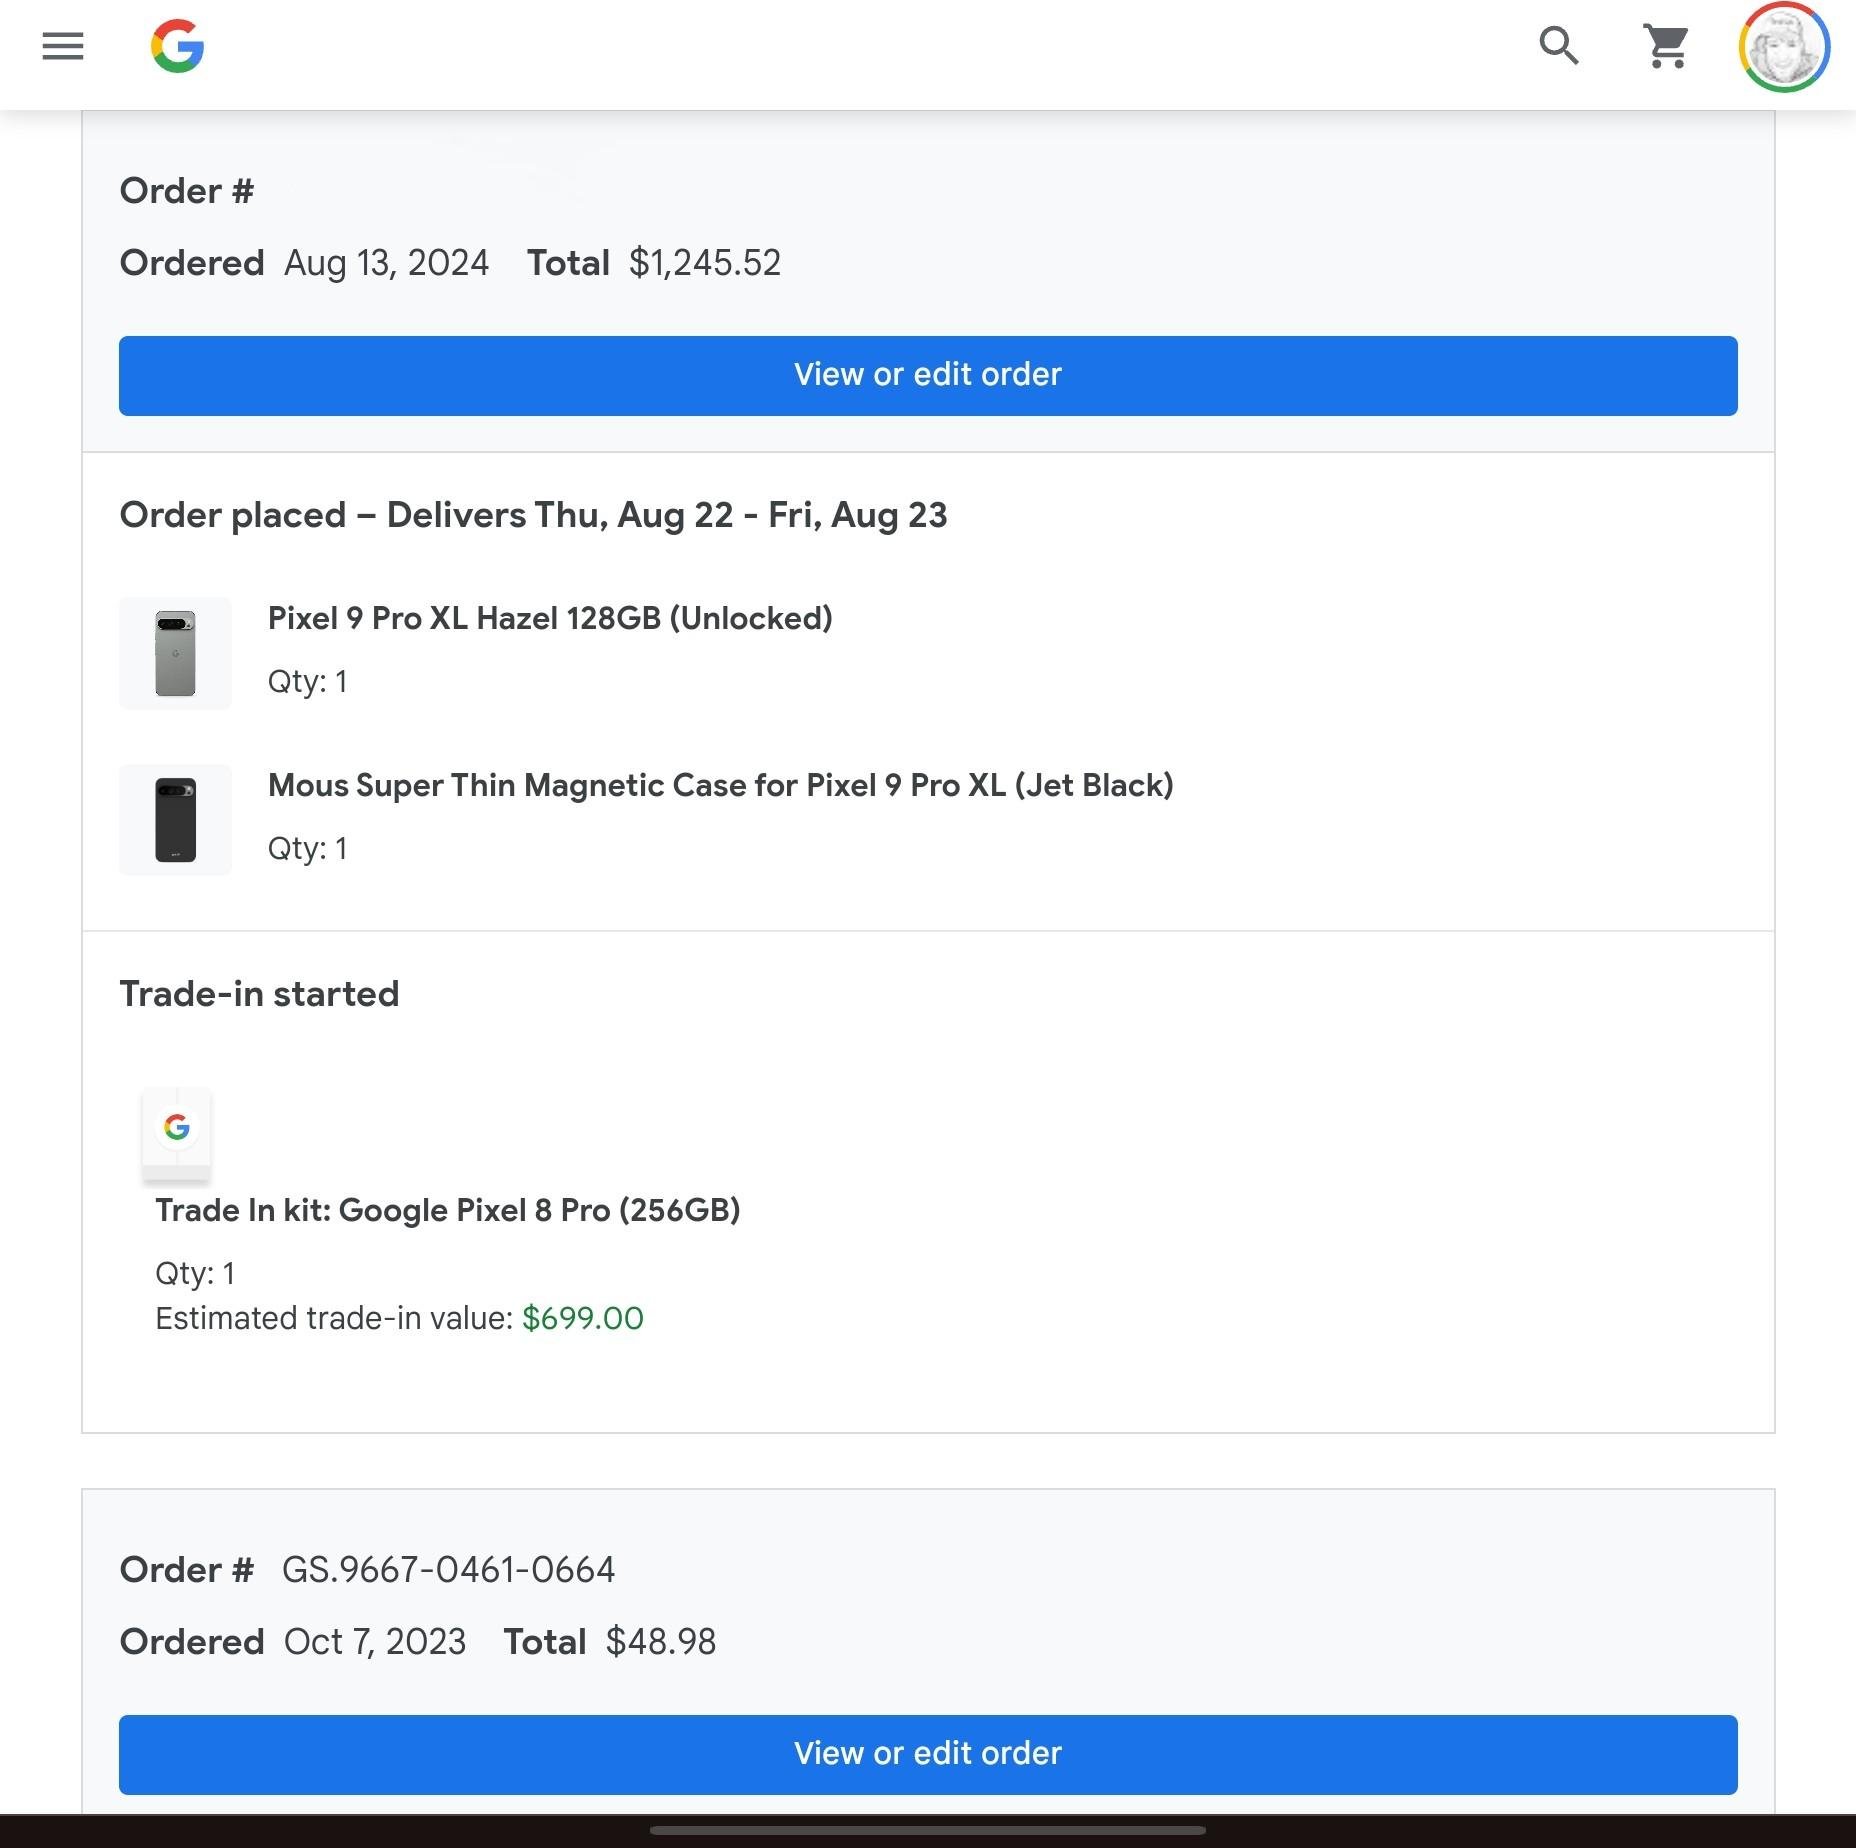The width and height of the screenshot is (1856, 1848).
Task: Open the hamburger navigation menu
Action: point(63,46)
